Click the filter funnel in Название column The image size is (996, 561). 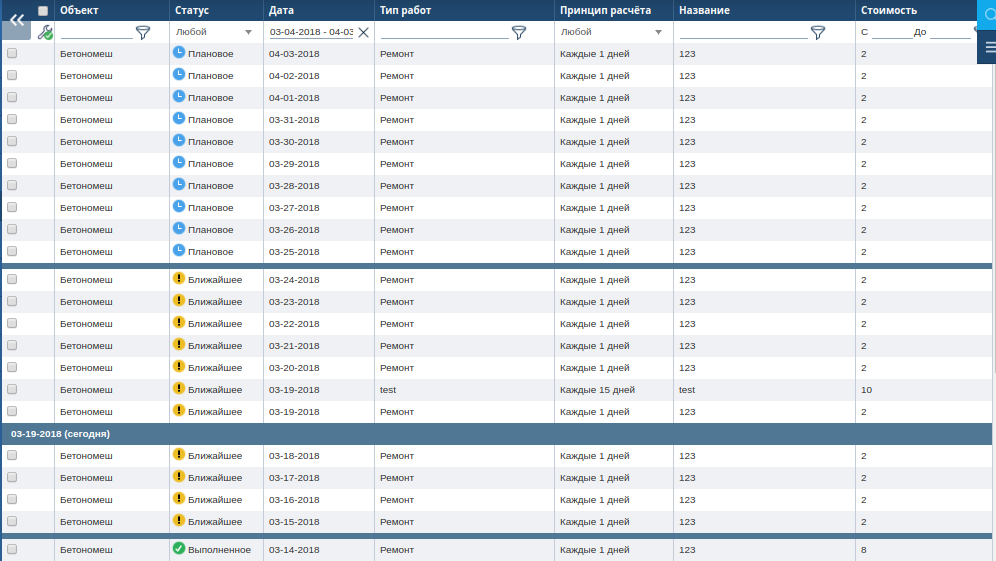pyautogui.click(x=818, y=32)
